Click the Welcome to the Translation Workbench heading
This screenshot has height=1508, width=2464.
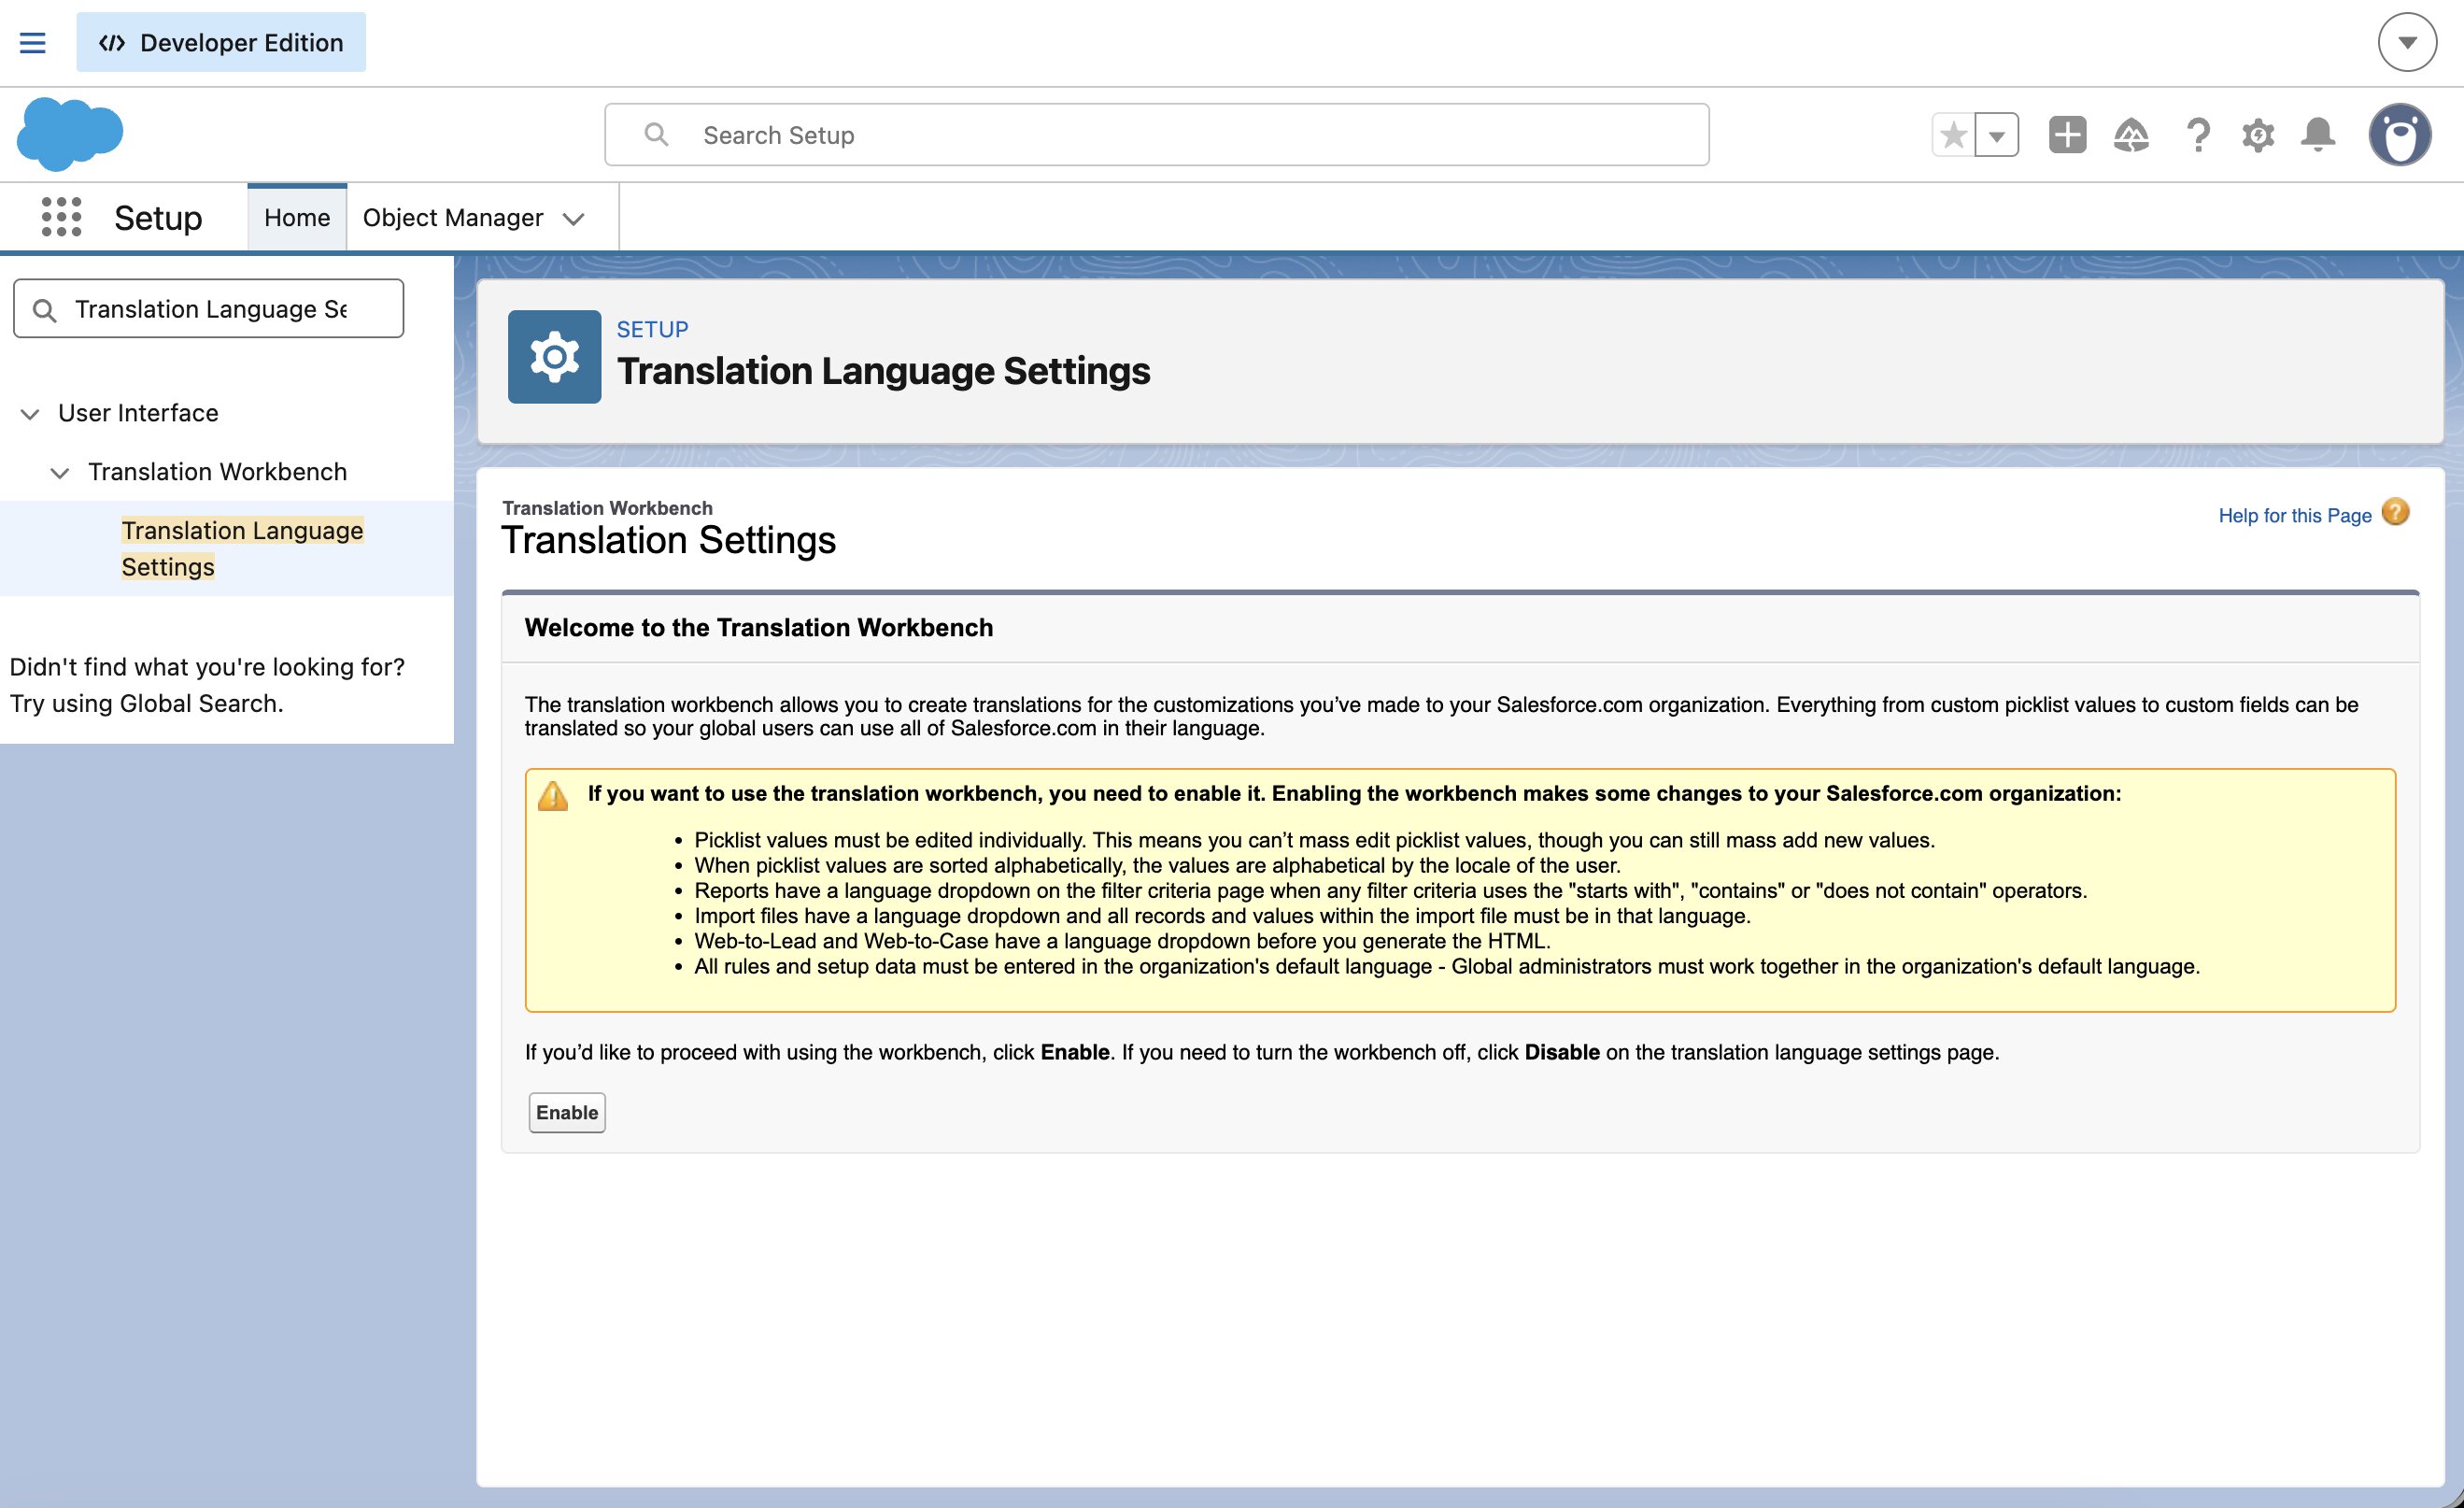(759, 628)
